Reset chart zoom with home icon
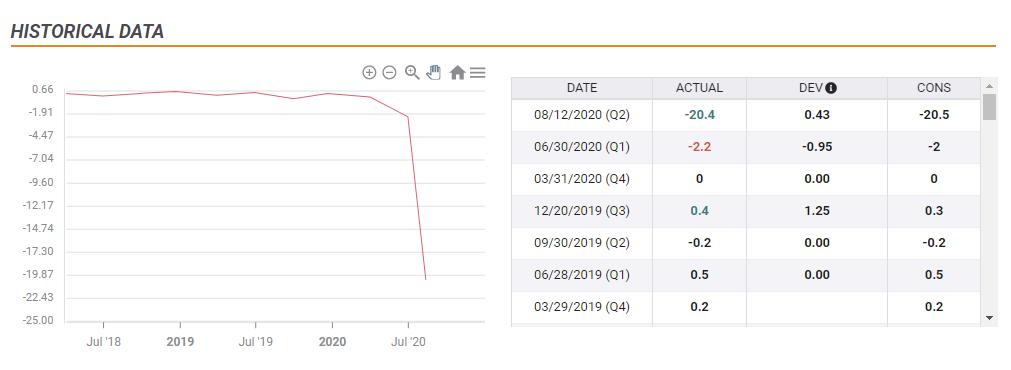Screen dimensions: 1011x370 pyautogui.click(x=457, y=73)
